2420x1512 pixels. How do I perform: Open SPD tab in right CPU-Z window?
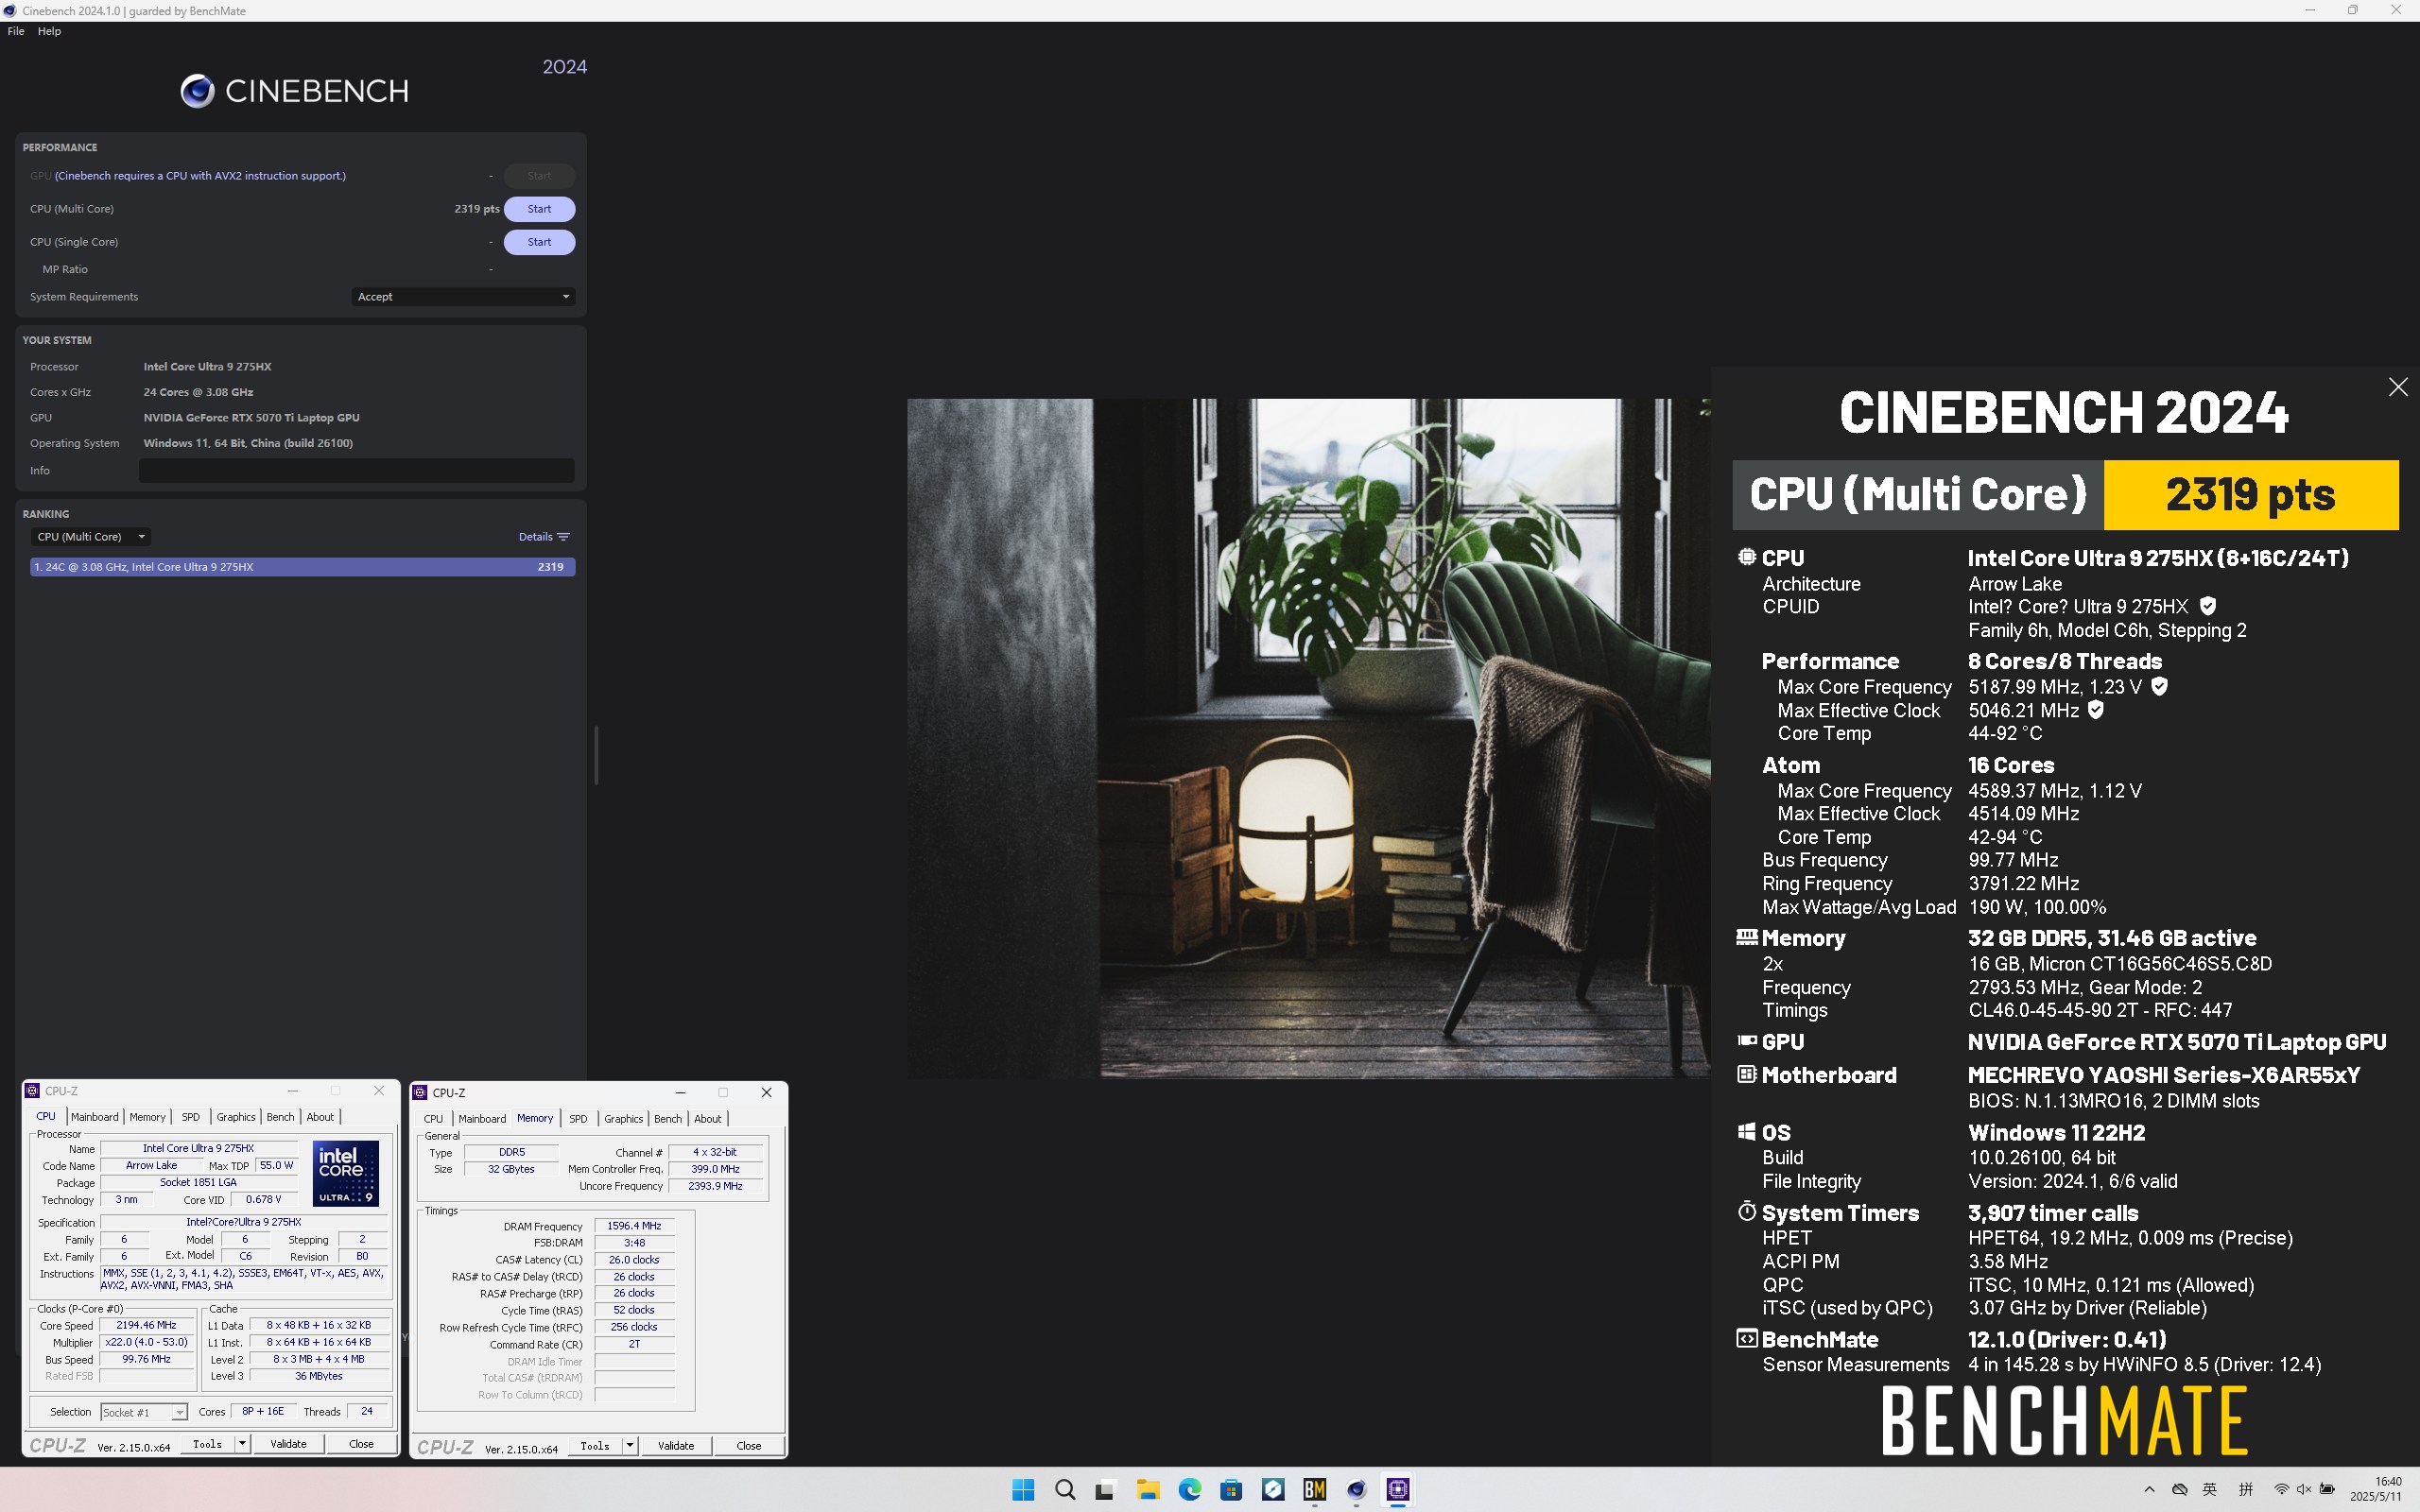578,1119
